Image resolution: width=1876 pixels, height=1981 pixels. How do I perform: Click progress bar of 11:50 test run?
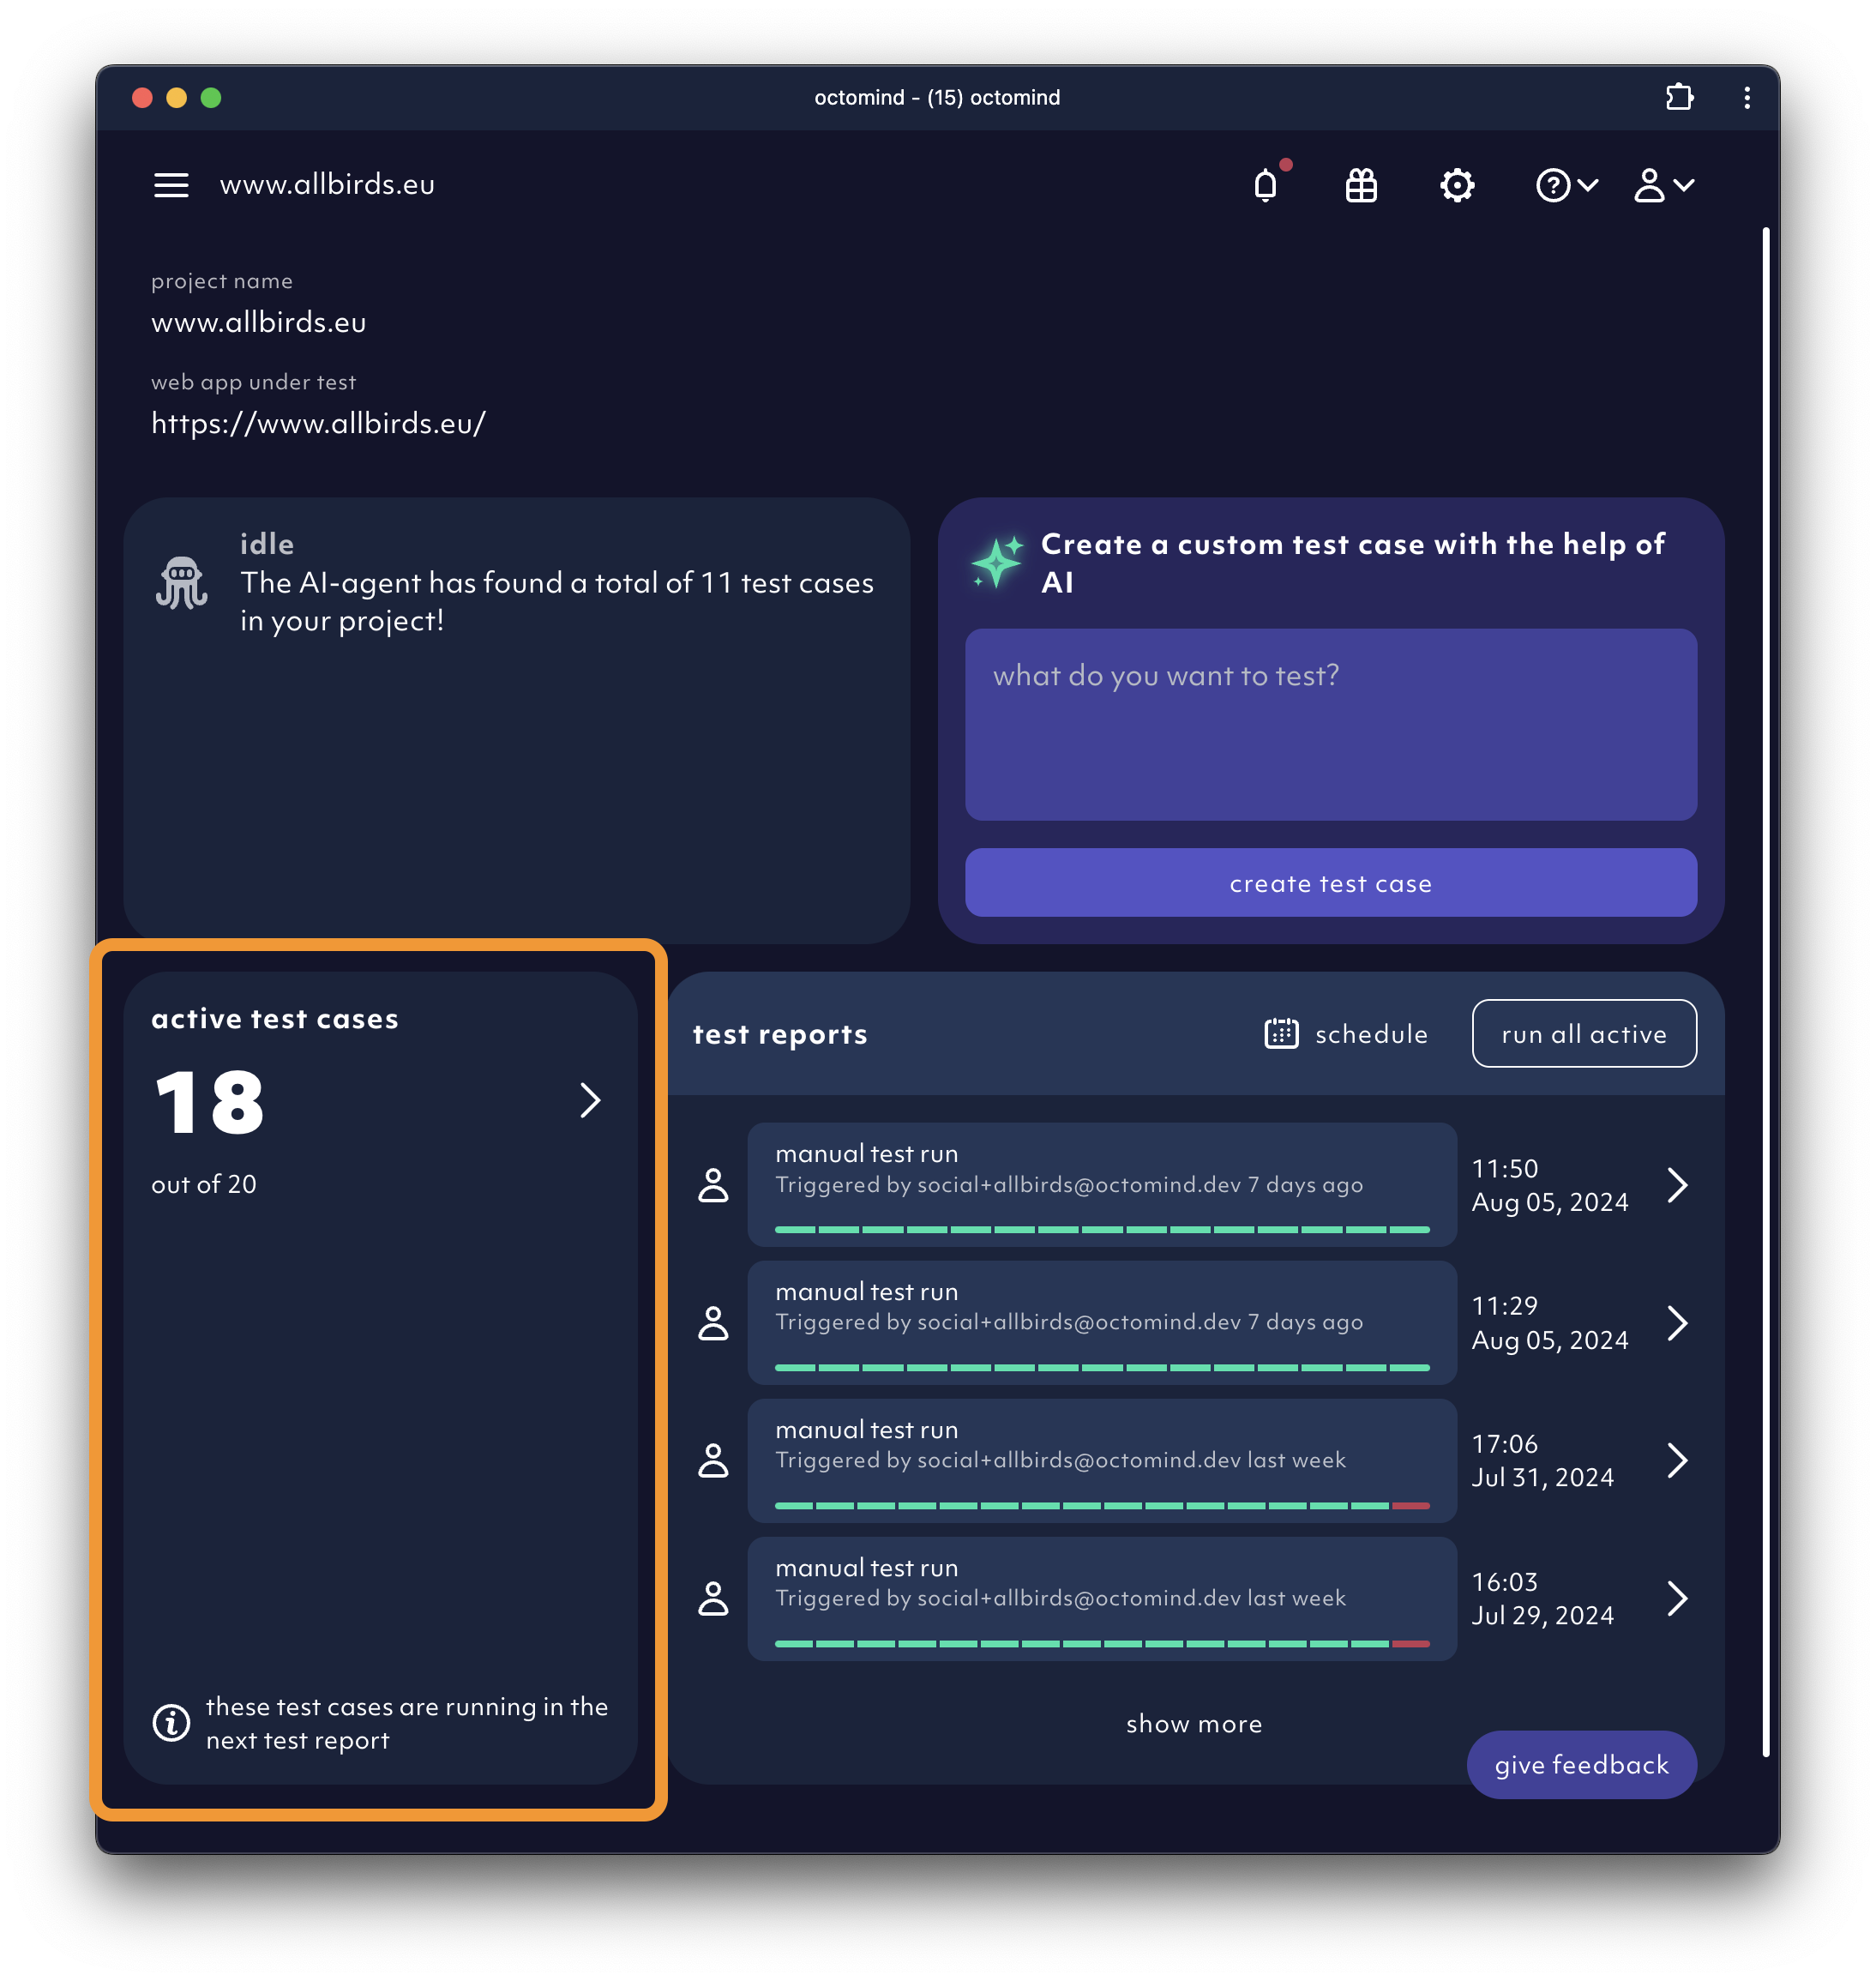[x=1102, y=1230]
